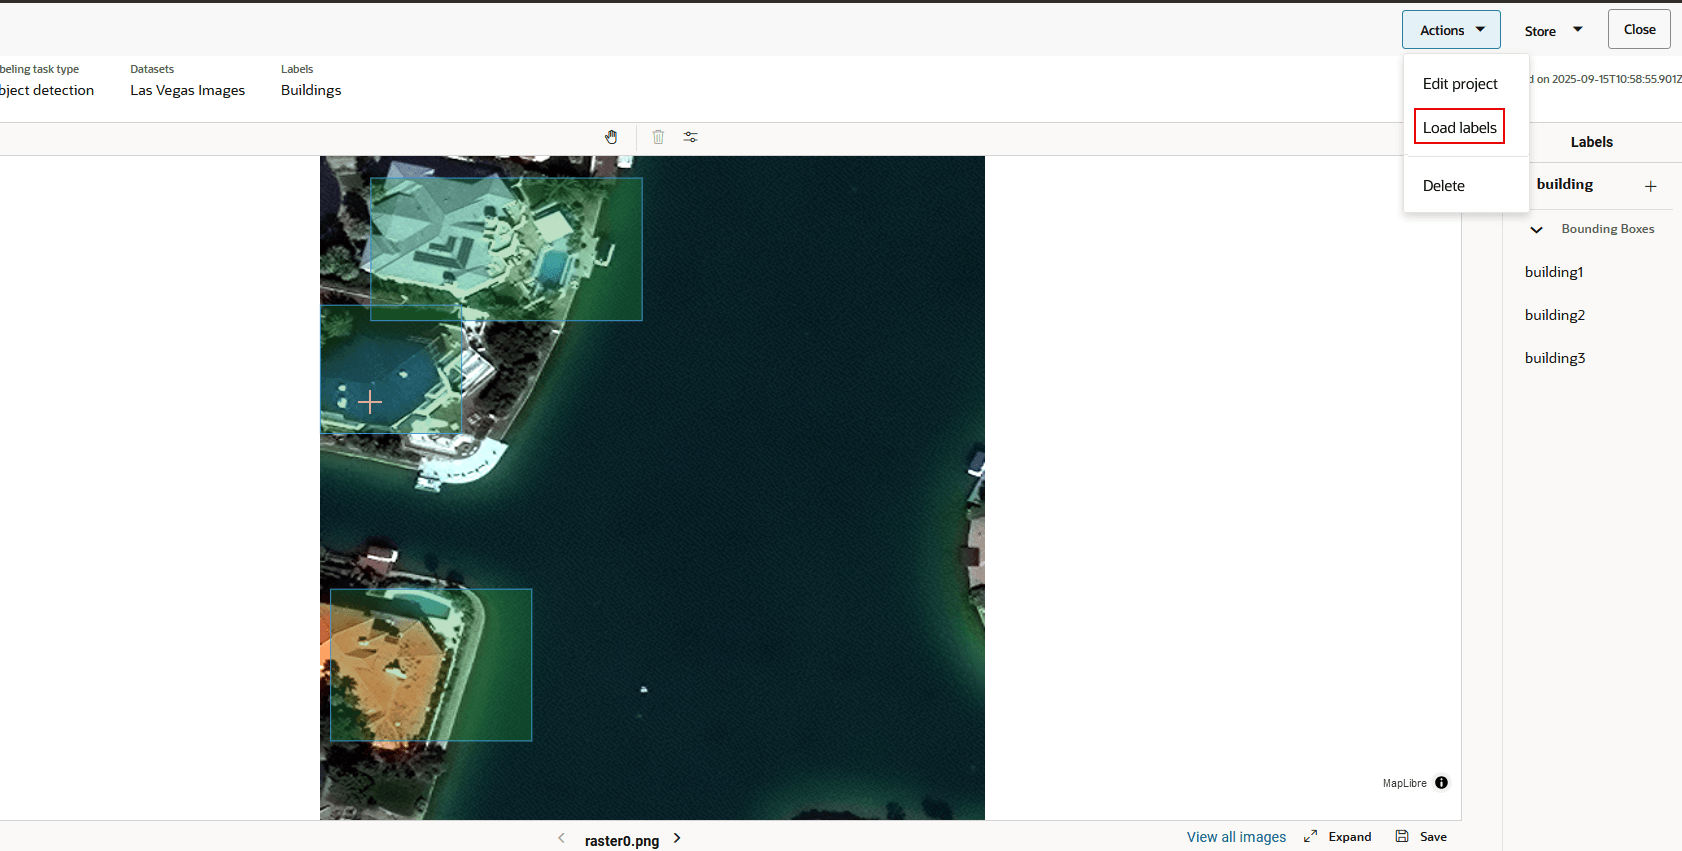Click the raster0.png file name
This screenshot has height=851, width=1682.
click(x=622, y=841)
